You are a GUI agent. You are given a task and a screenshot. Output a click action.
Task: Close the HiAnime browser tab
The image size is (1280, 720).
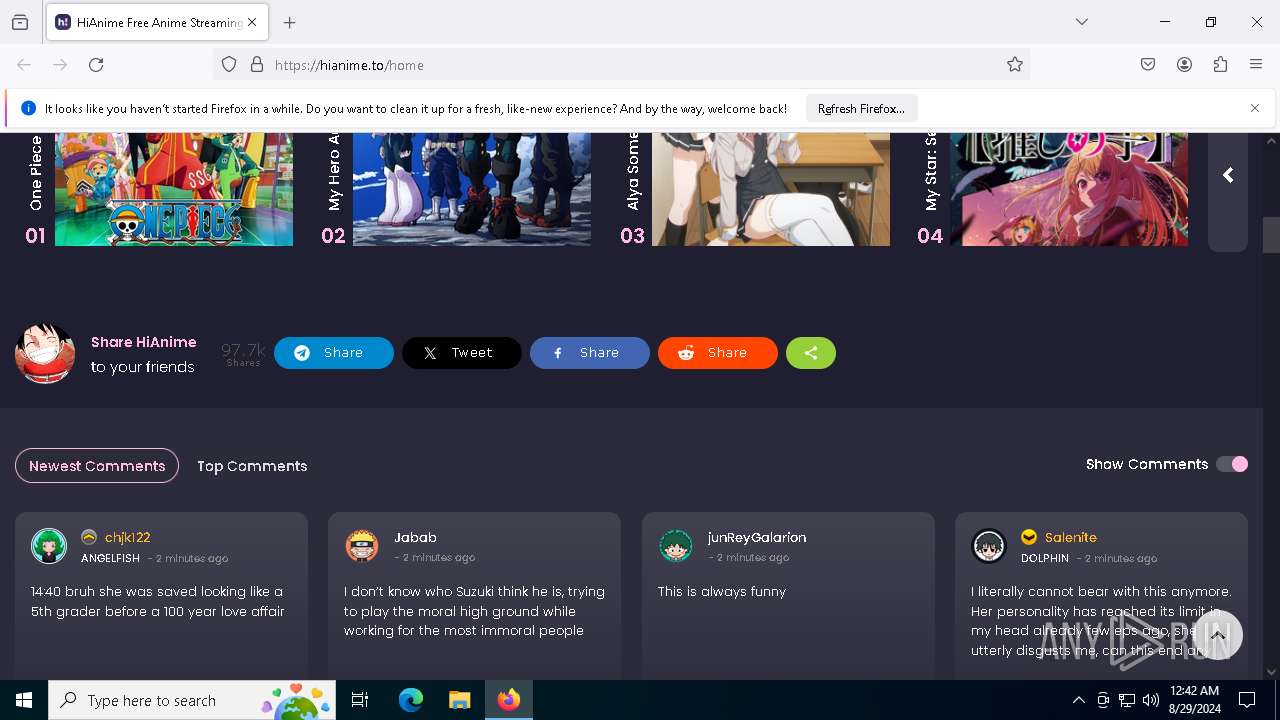coord(252,22)
